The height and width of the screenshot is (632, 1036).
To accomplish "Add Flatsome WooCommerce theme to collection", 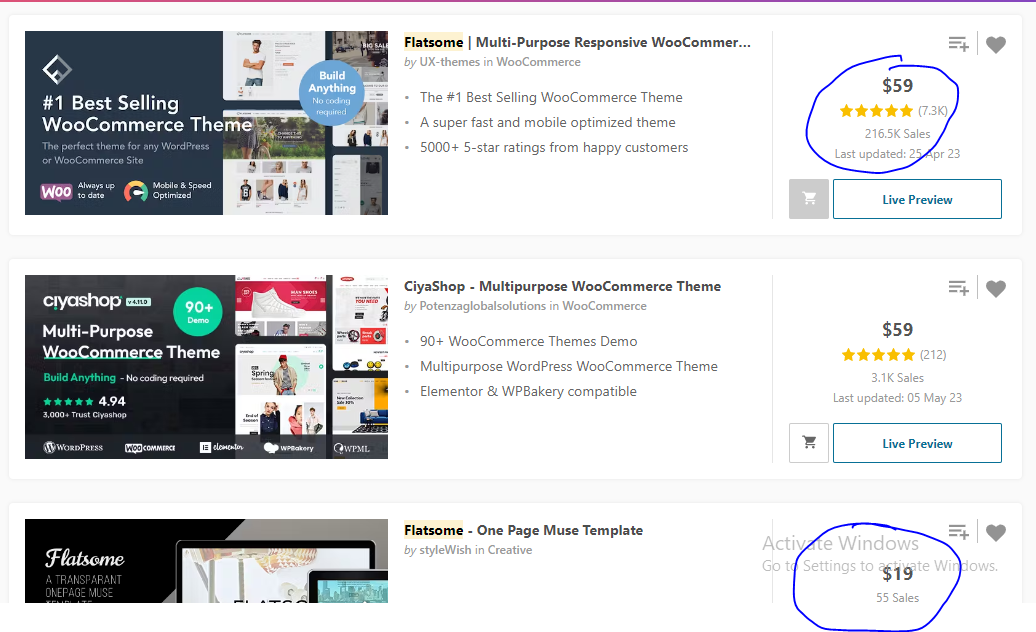I will pyautogui.click(x=958, y=44).
